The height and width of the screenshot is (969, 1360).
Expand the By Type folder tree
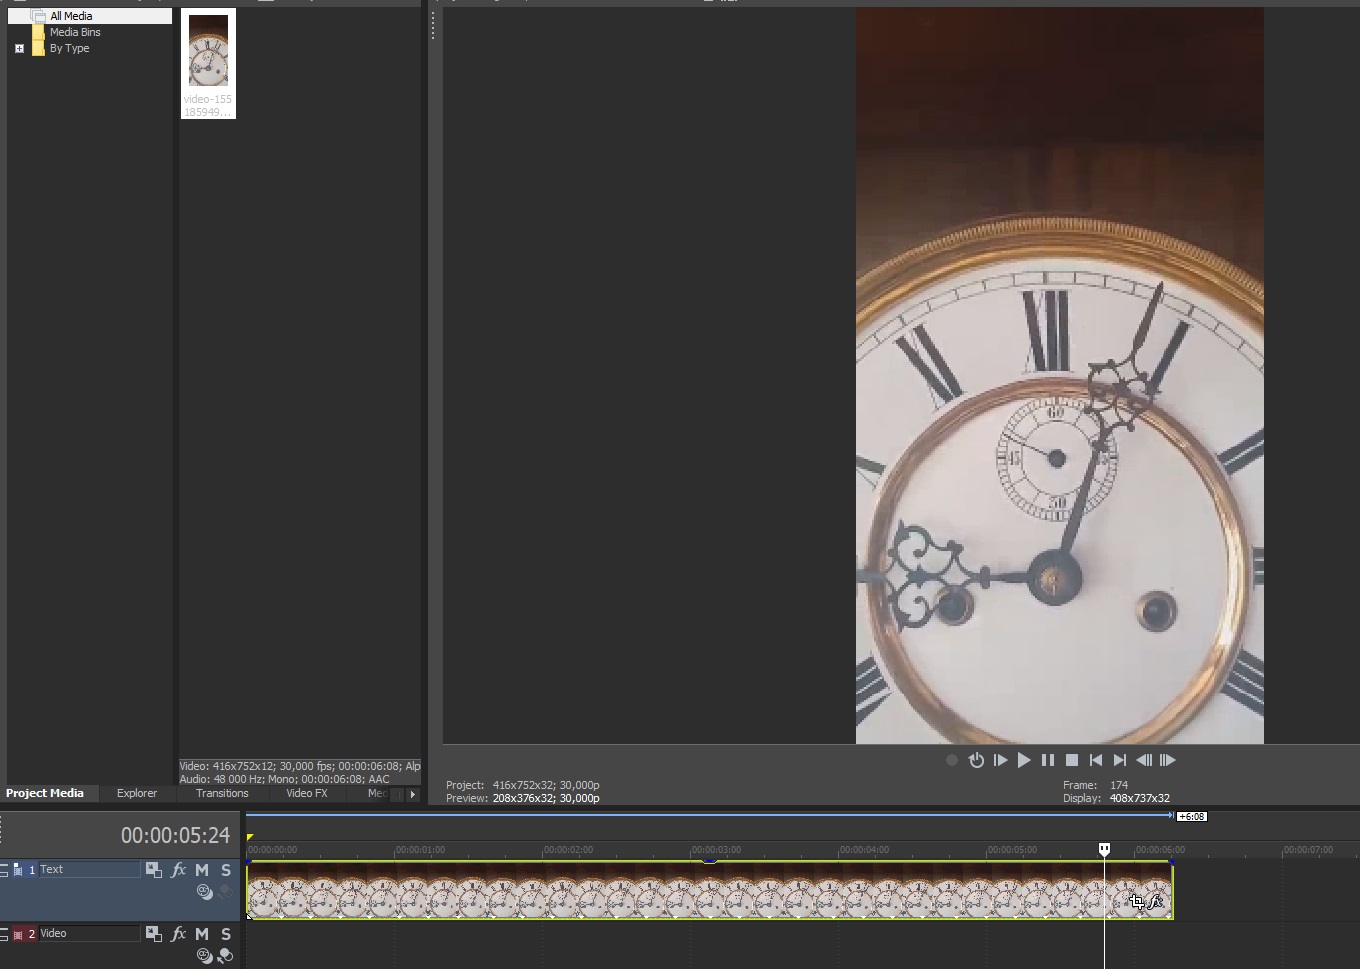tap(19, 48)
